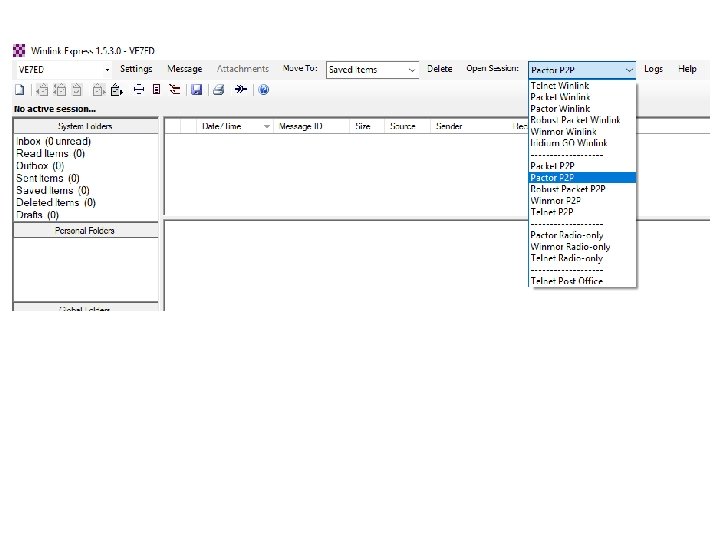Select Telnet Radio-only entry

tap(582, 258)
